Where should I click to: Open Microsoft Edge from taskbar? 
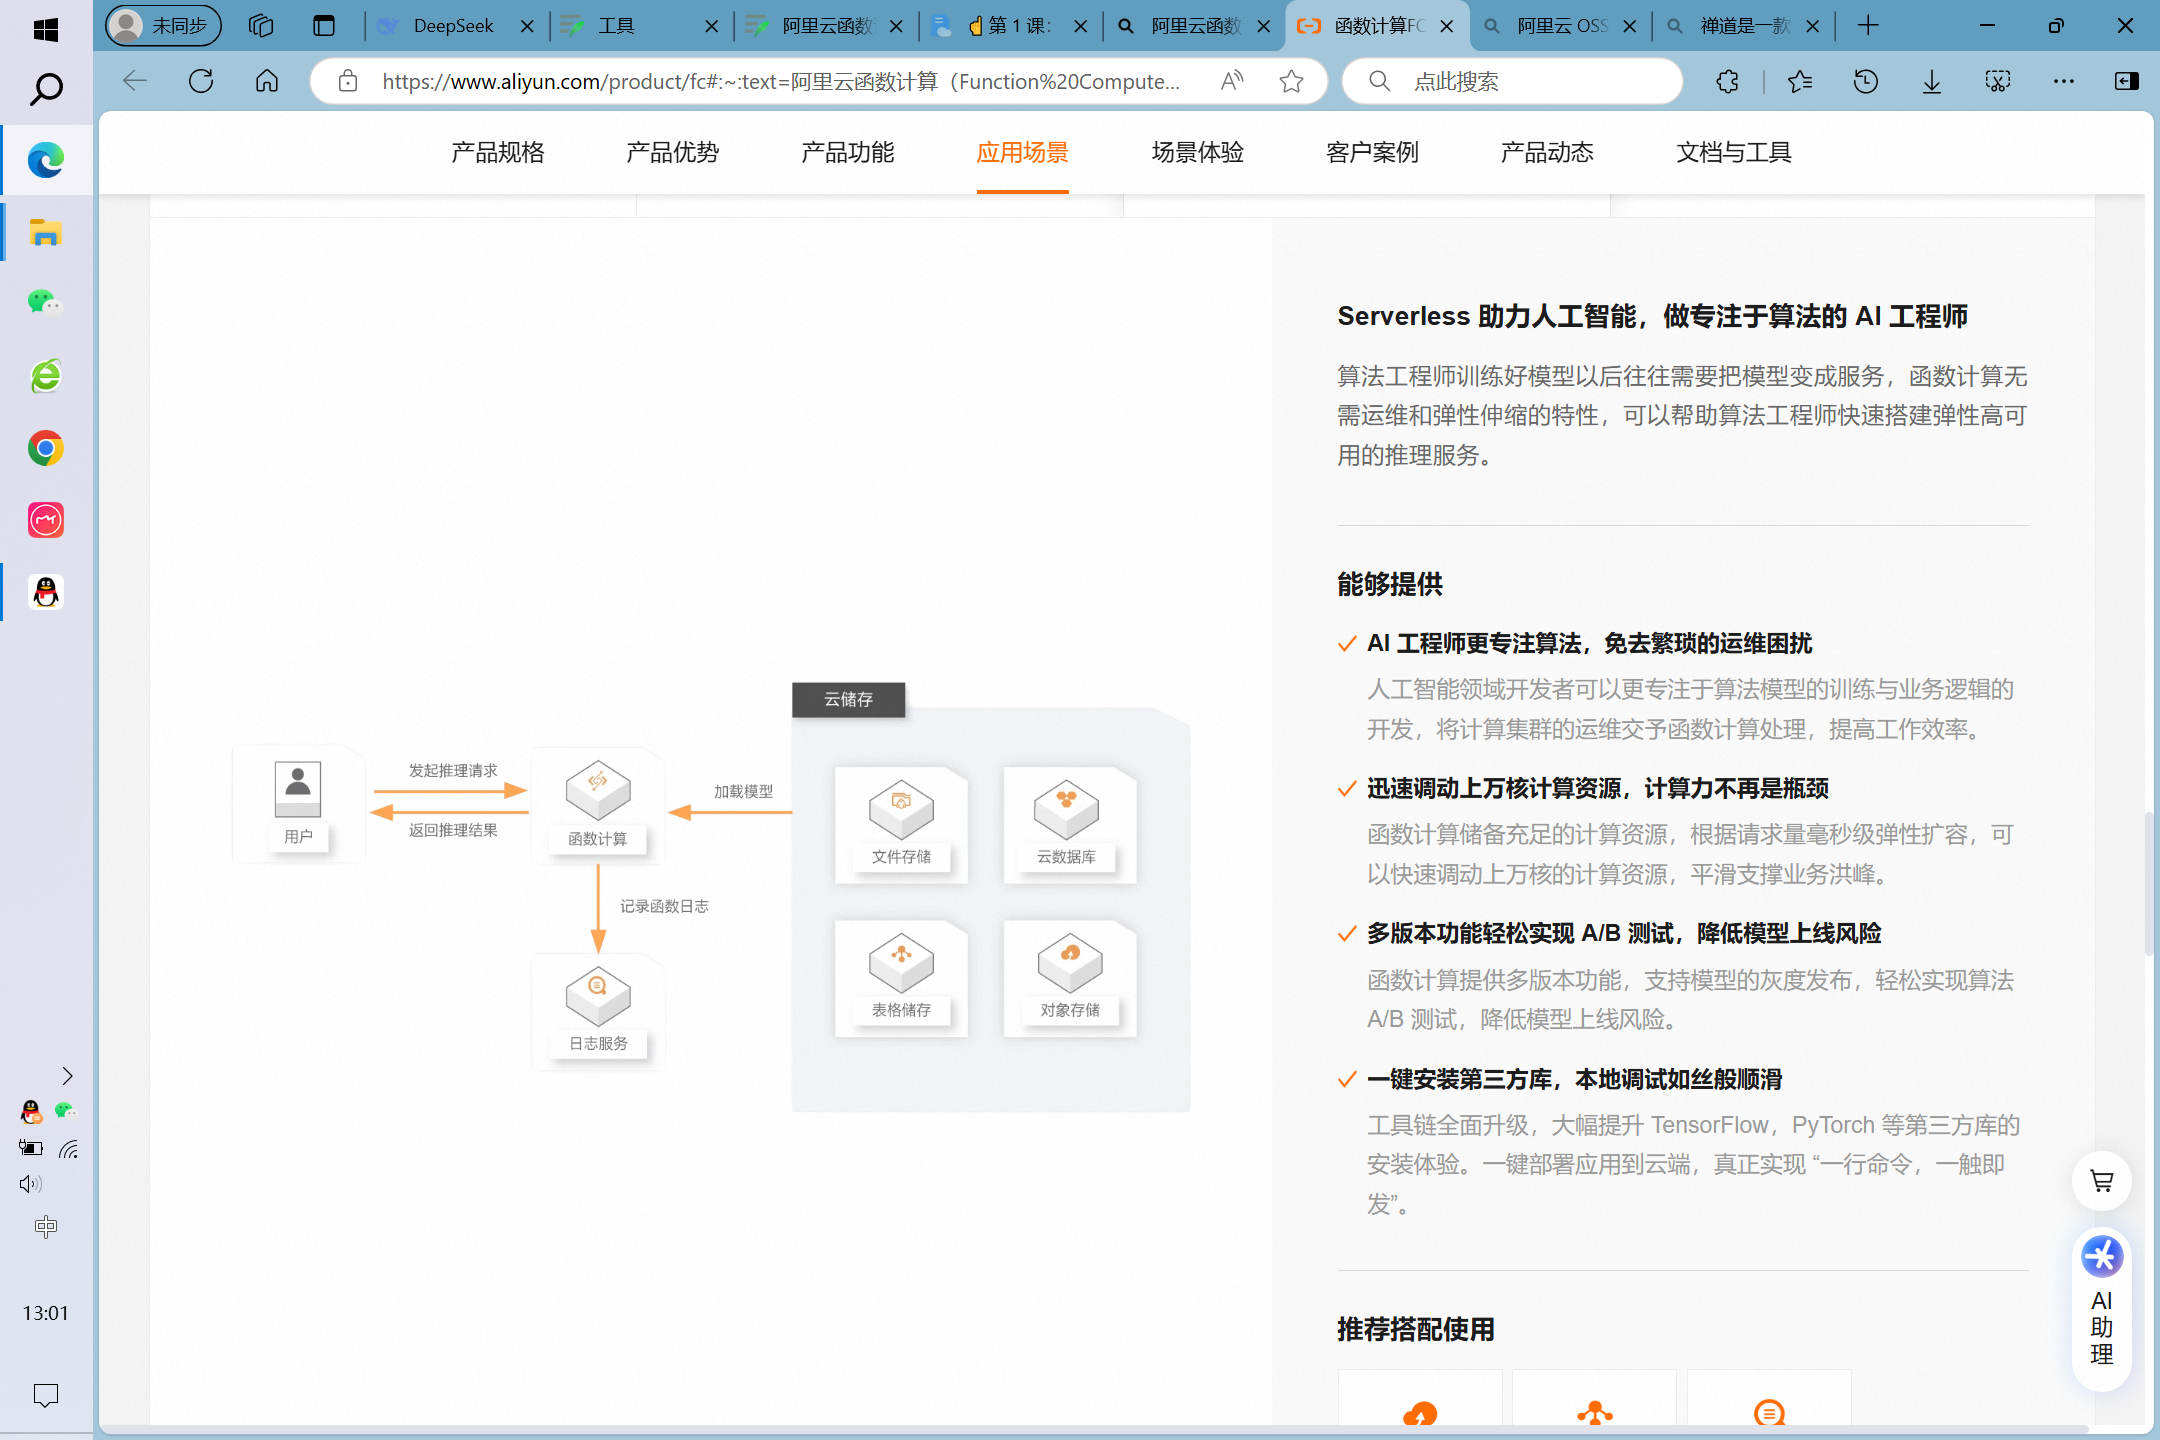point(46,160)
